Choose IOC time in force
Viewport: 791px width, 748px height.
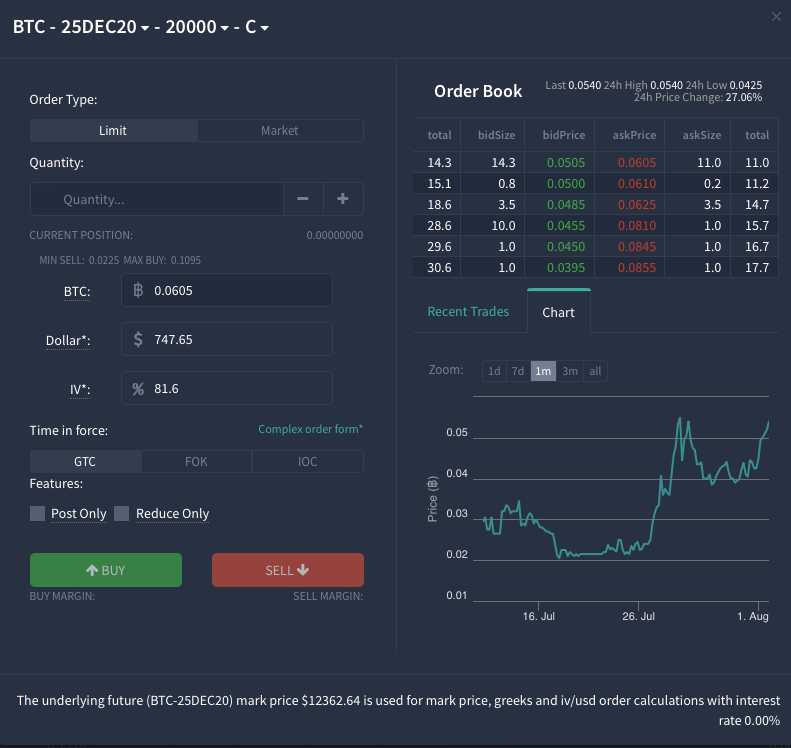point(307,462)
